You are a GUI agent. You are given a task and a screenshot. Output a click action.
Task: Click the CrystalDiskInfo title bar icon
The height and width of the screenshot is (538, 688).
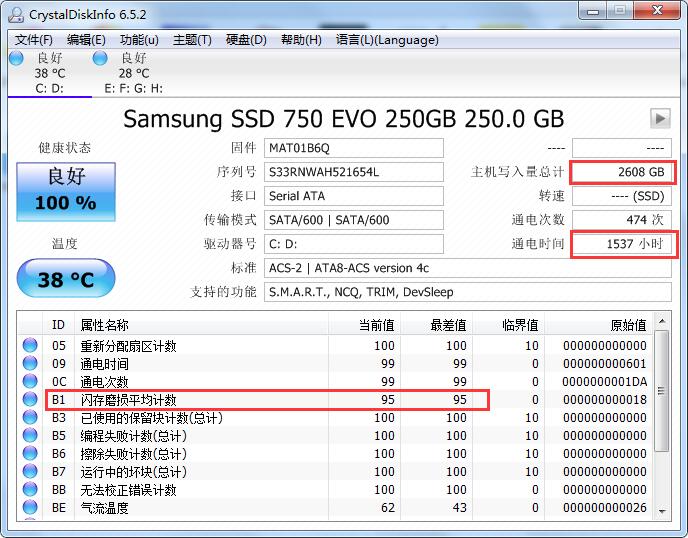point(16,15)
